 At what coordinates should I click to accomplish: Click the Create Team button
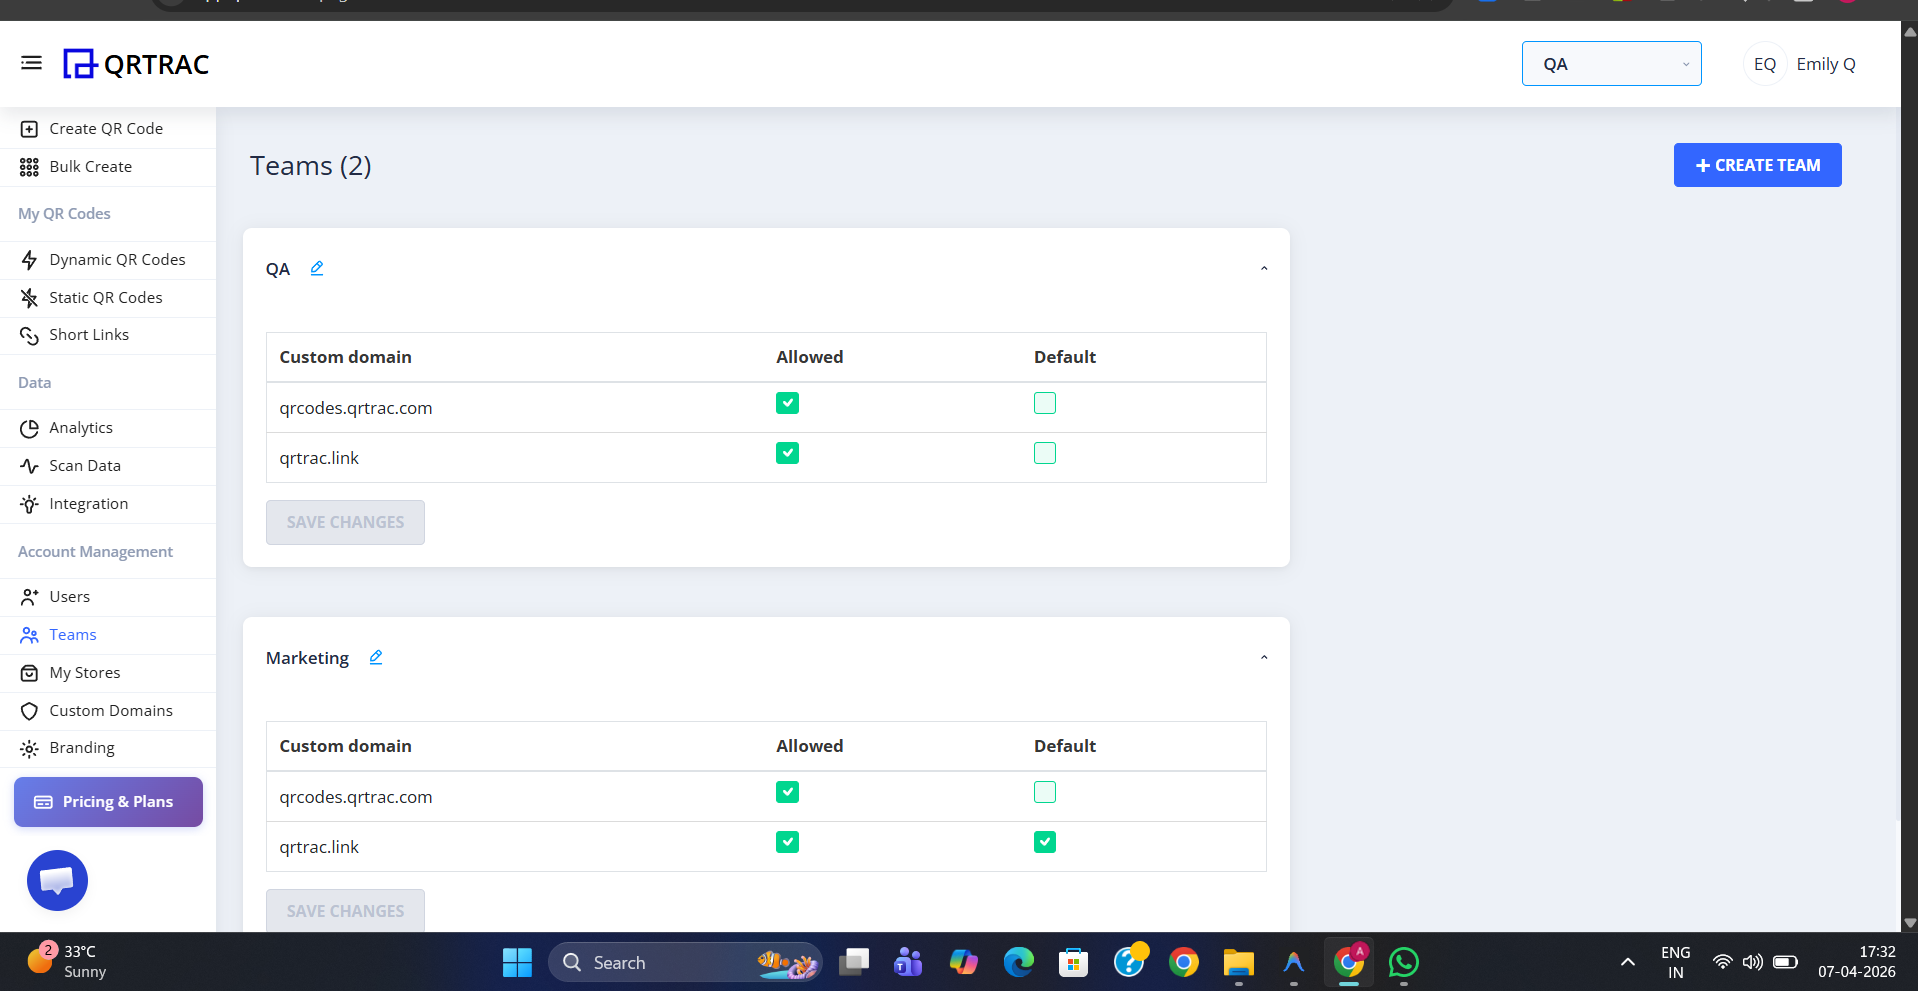(x=1757, y=164)
